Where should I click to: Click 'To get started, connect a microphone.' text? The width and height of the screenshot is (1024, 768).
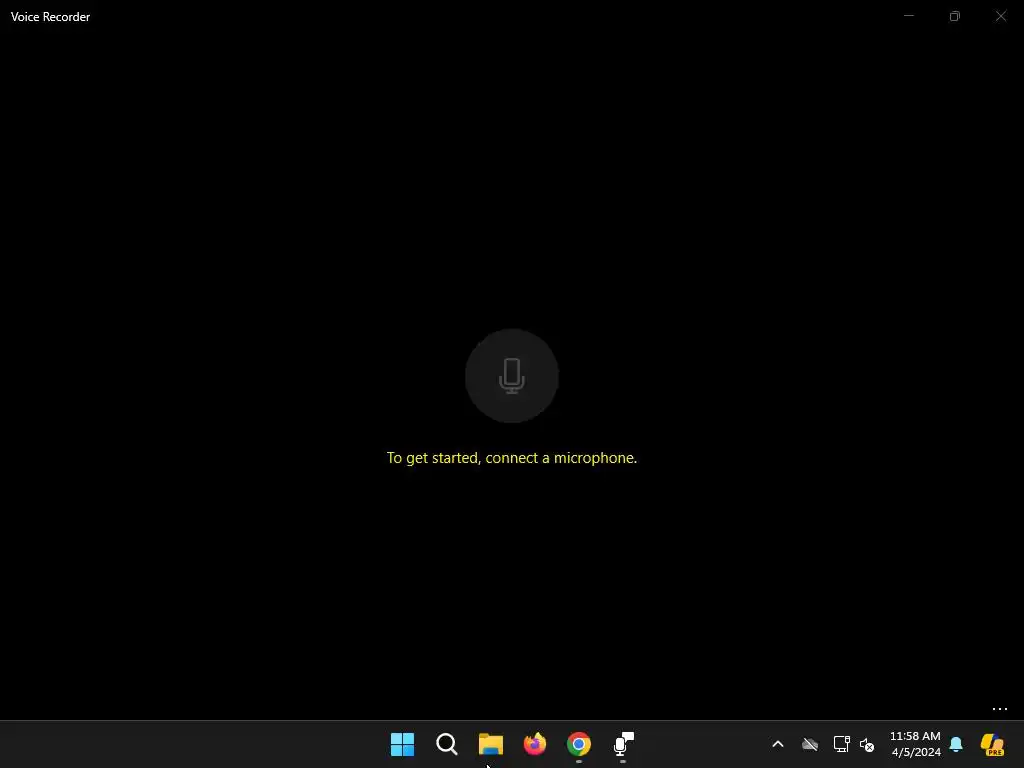click(511, 458)
